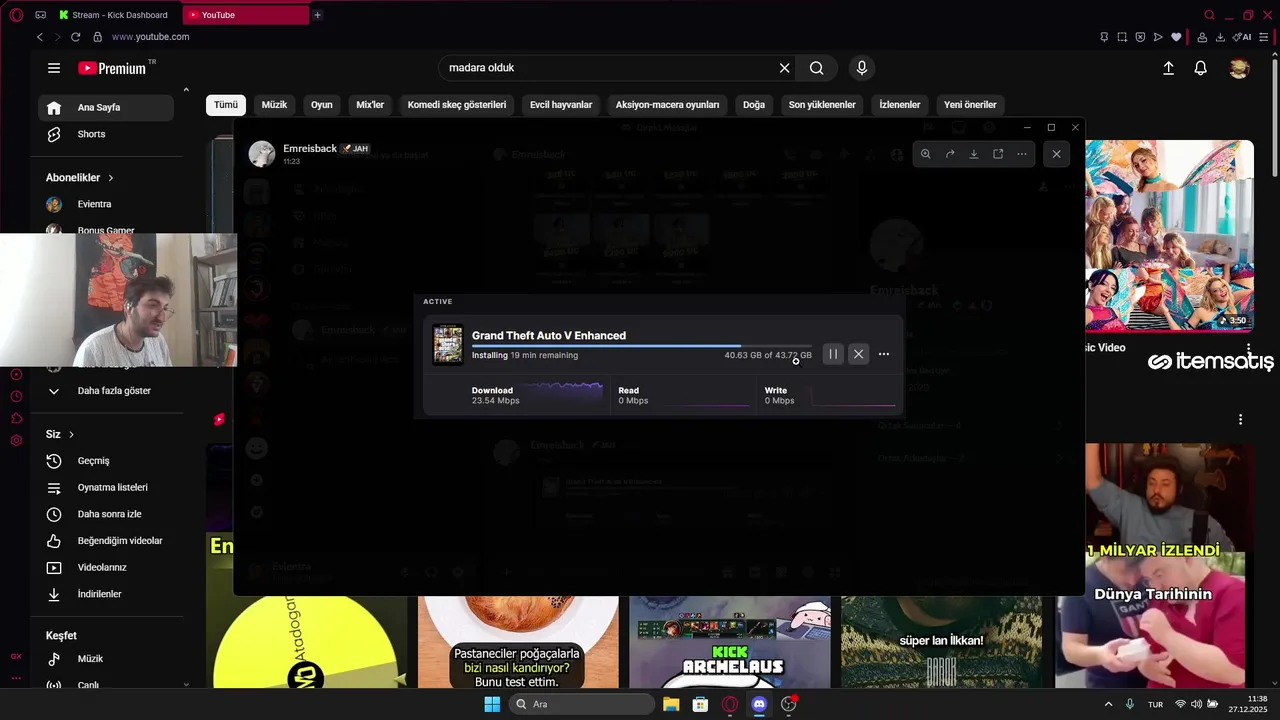Open Beğendiğim videolar in sidebar
The image size is (1280, 720).
[106, 541]
